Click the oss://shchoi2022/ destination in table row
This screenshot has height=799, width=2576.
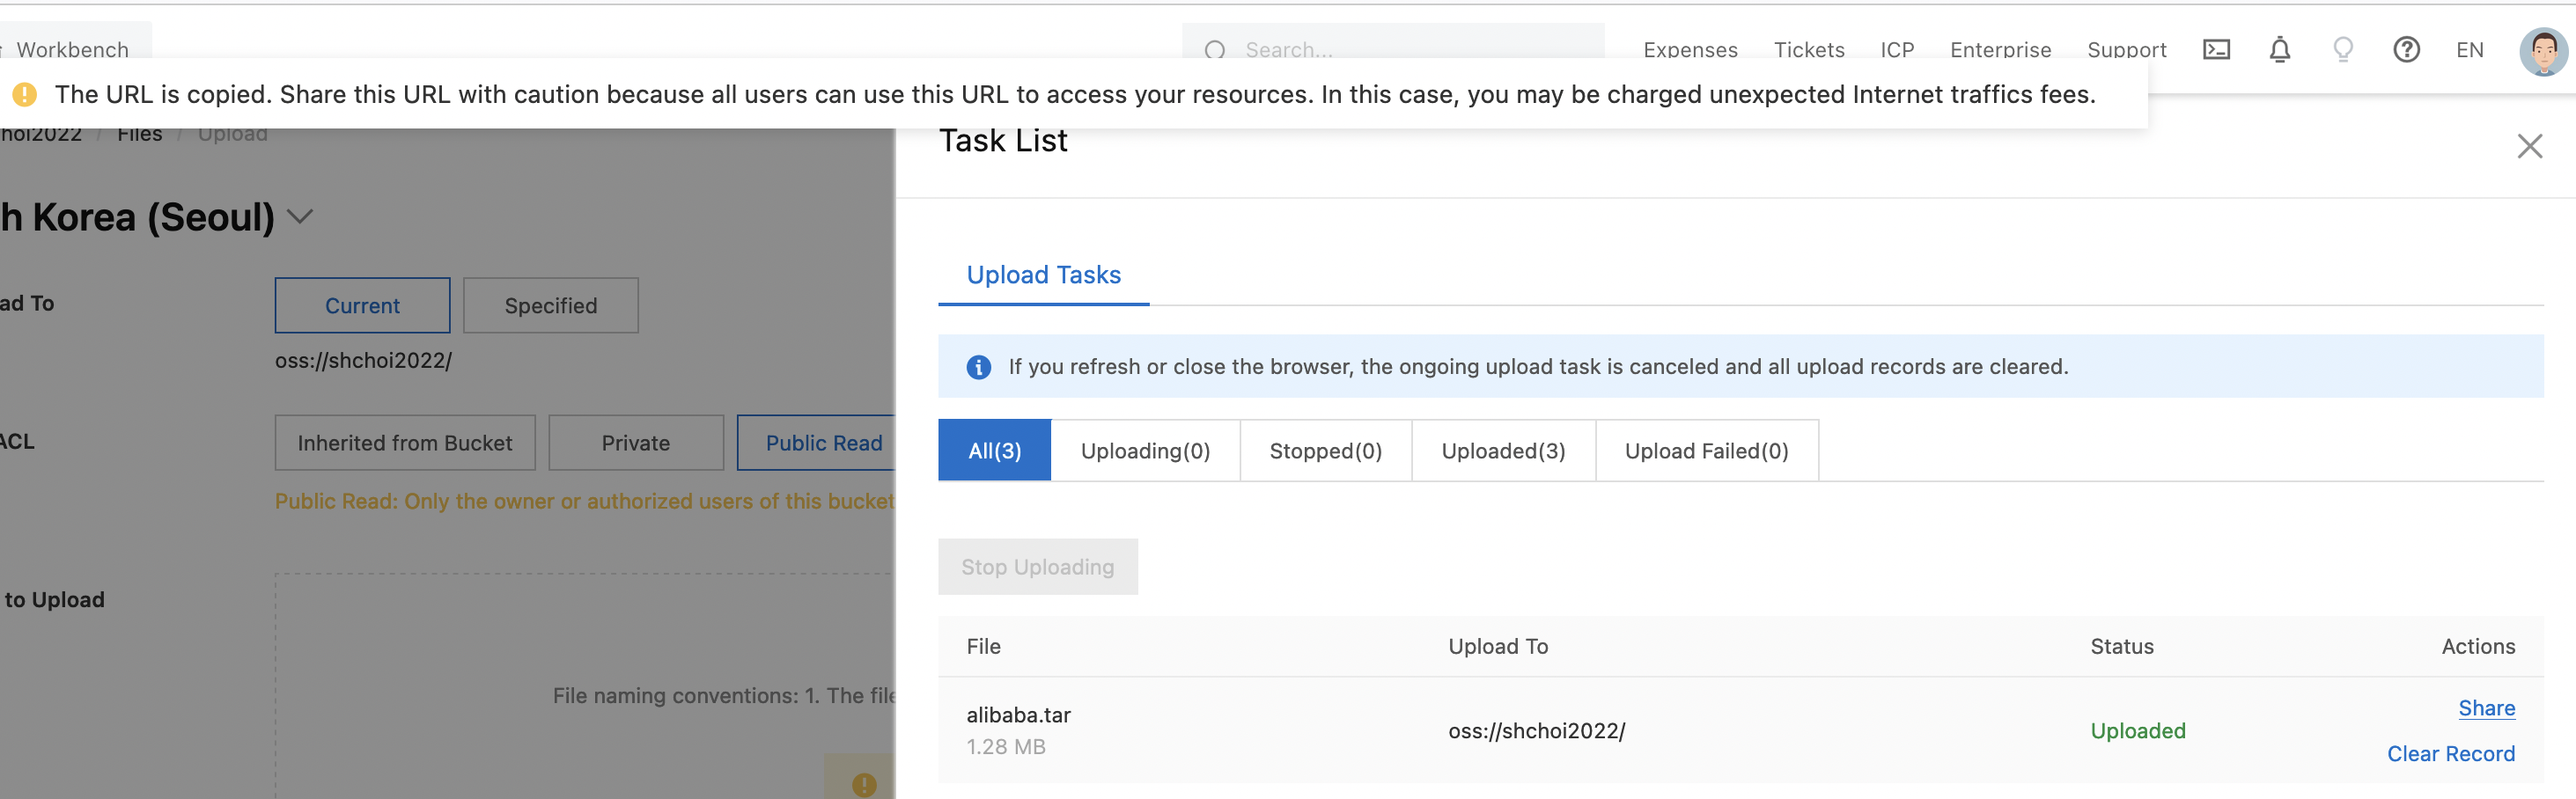click(1536, 730)
